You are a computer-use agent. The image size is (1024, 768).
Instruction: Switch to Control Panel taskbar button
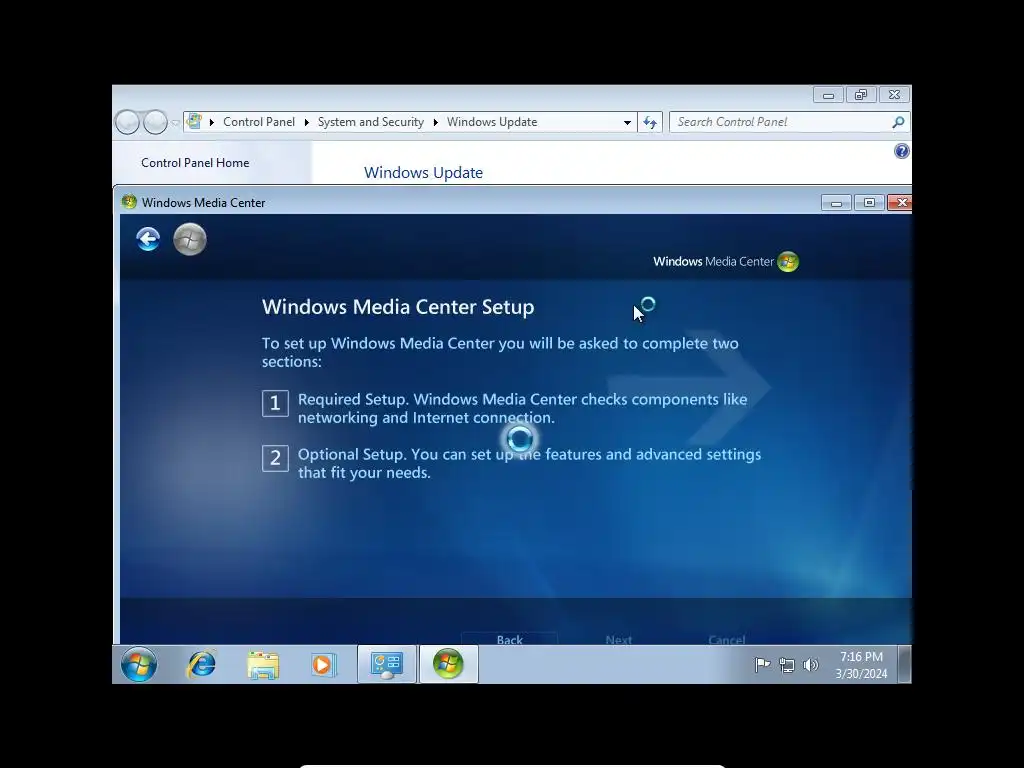387,664
